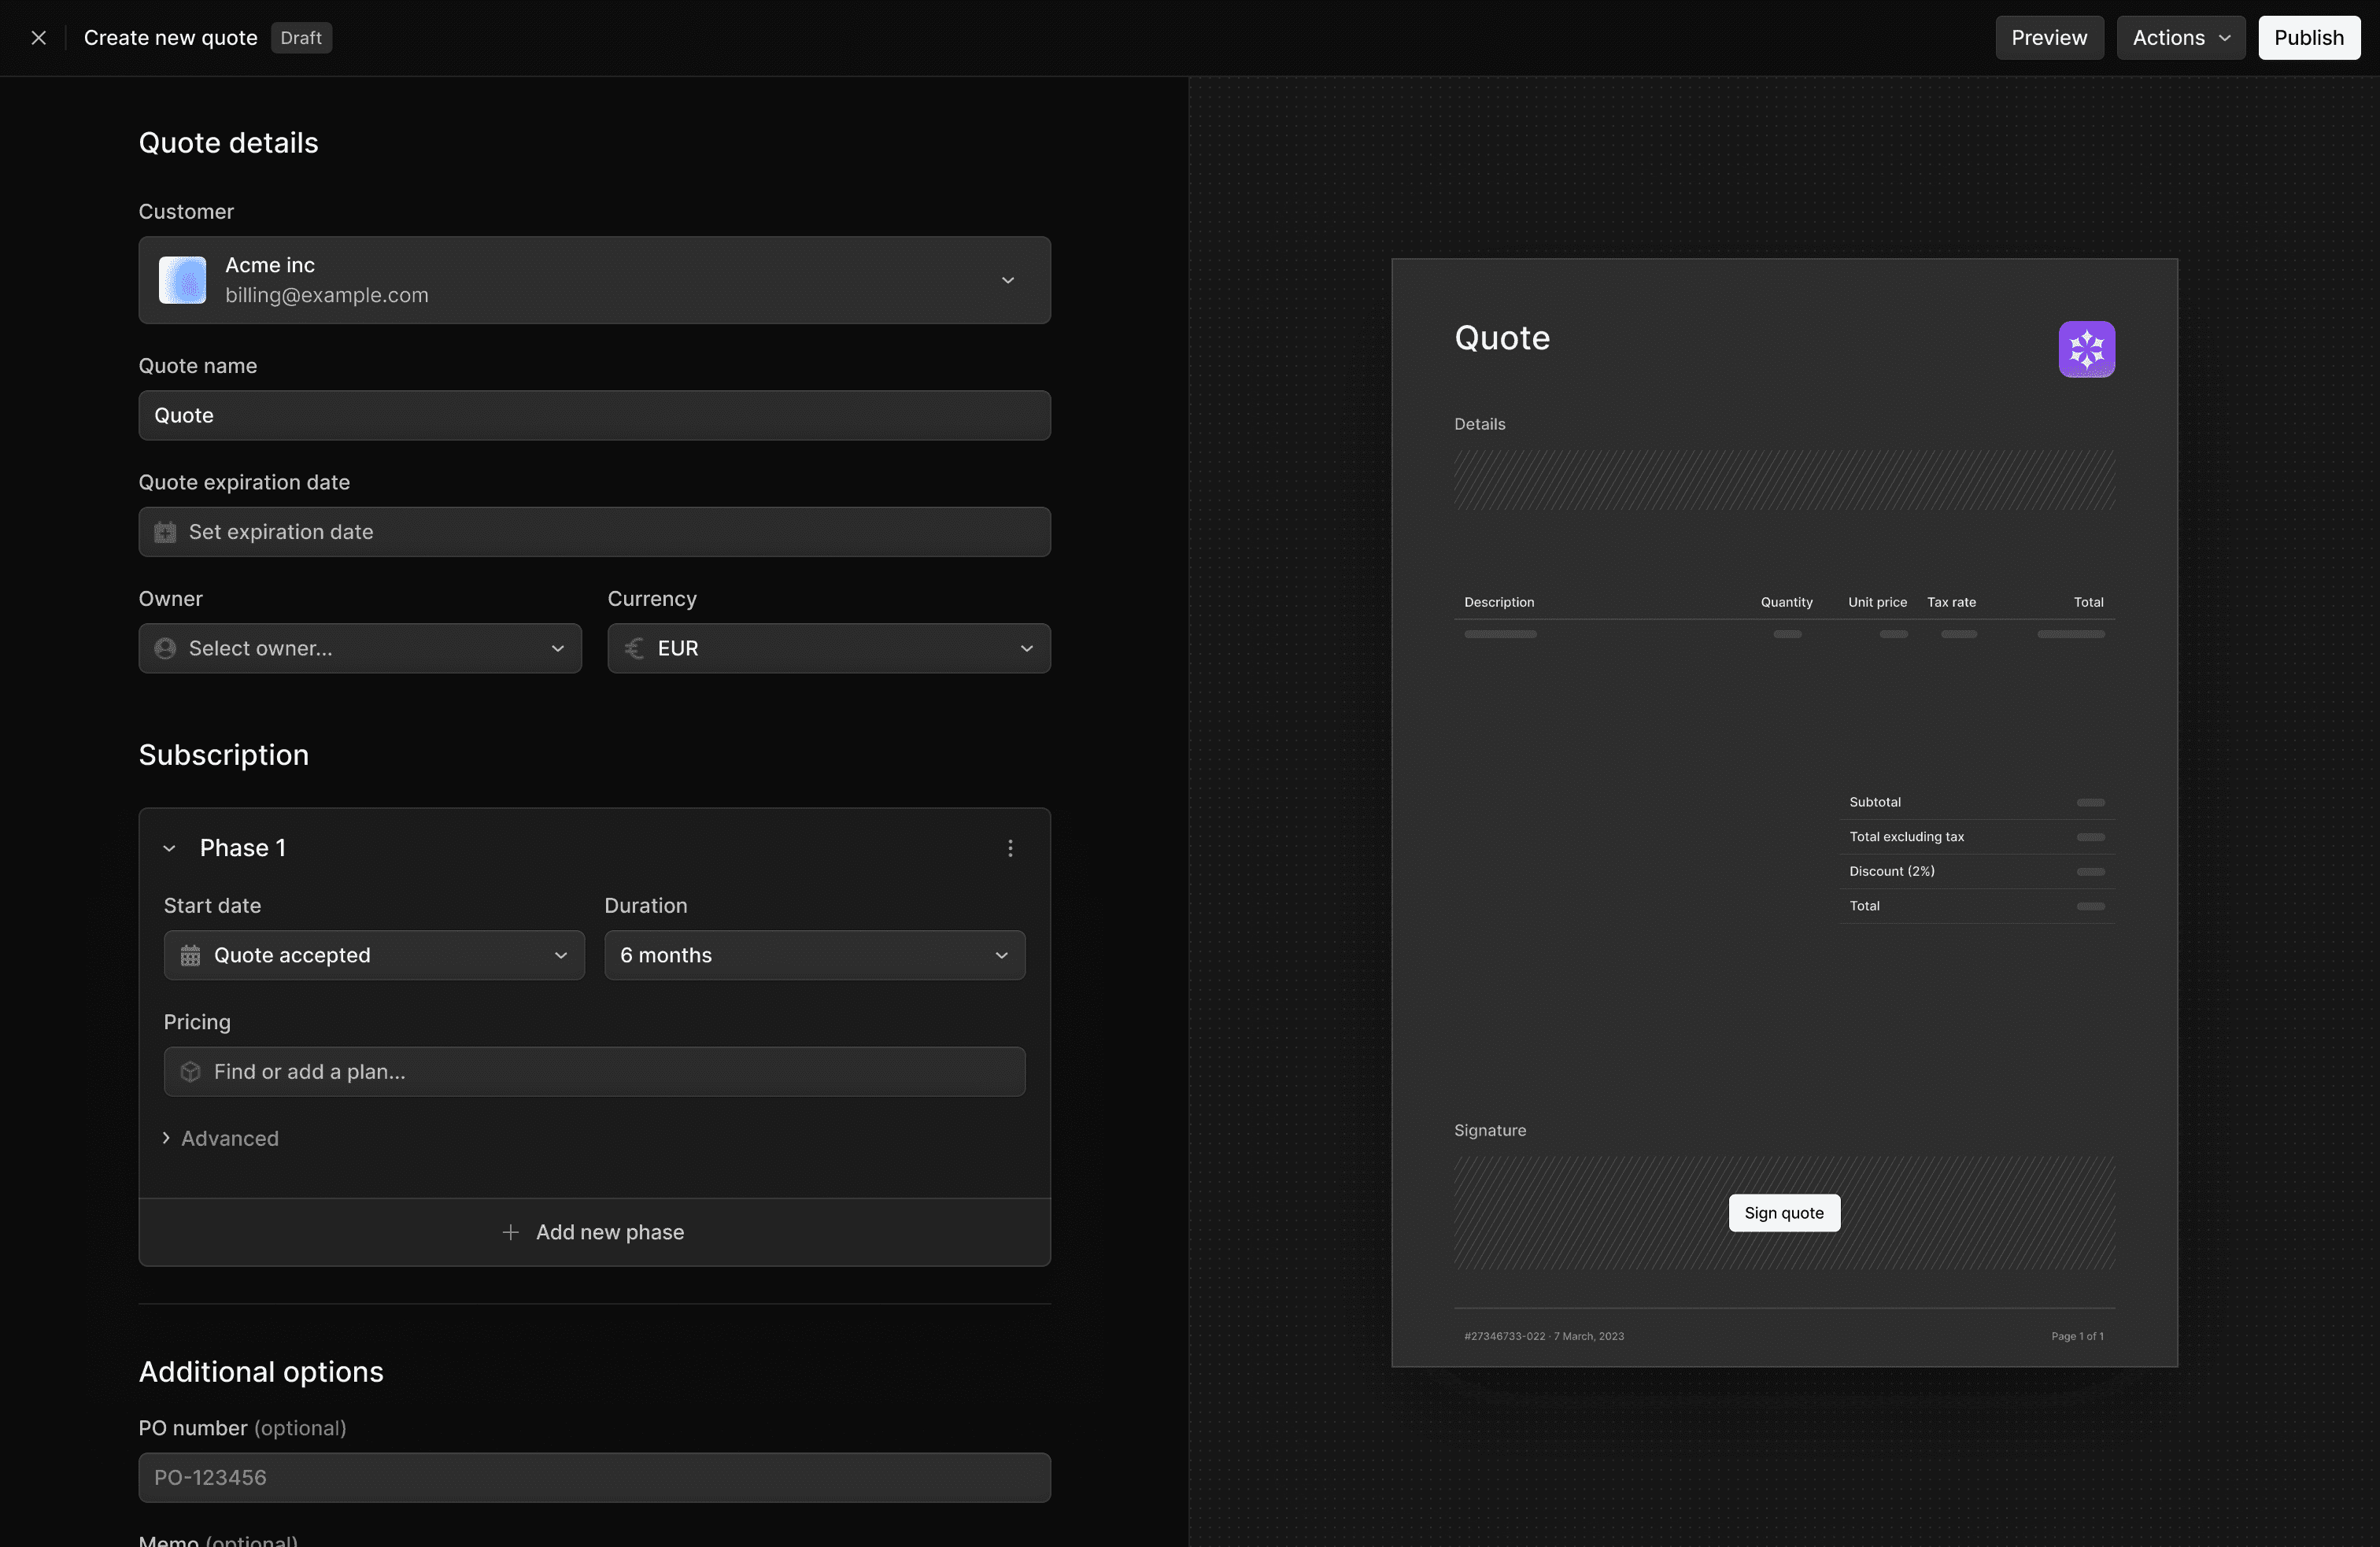This screenshot has width=2380, height=1547.
Task: Click the person icon in Owner field
Action: 165,649
